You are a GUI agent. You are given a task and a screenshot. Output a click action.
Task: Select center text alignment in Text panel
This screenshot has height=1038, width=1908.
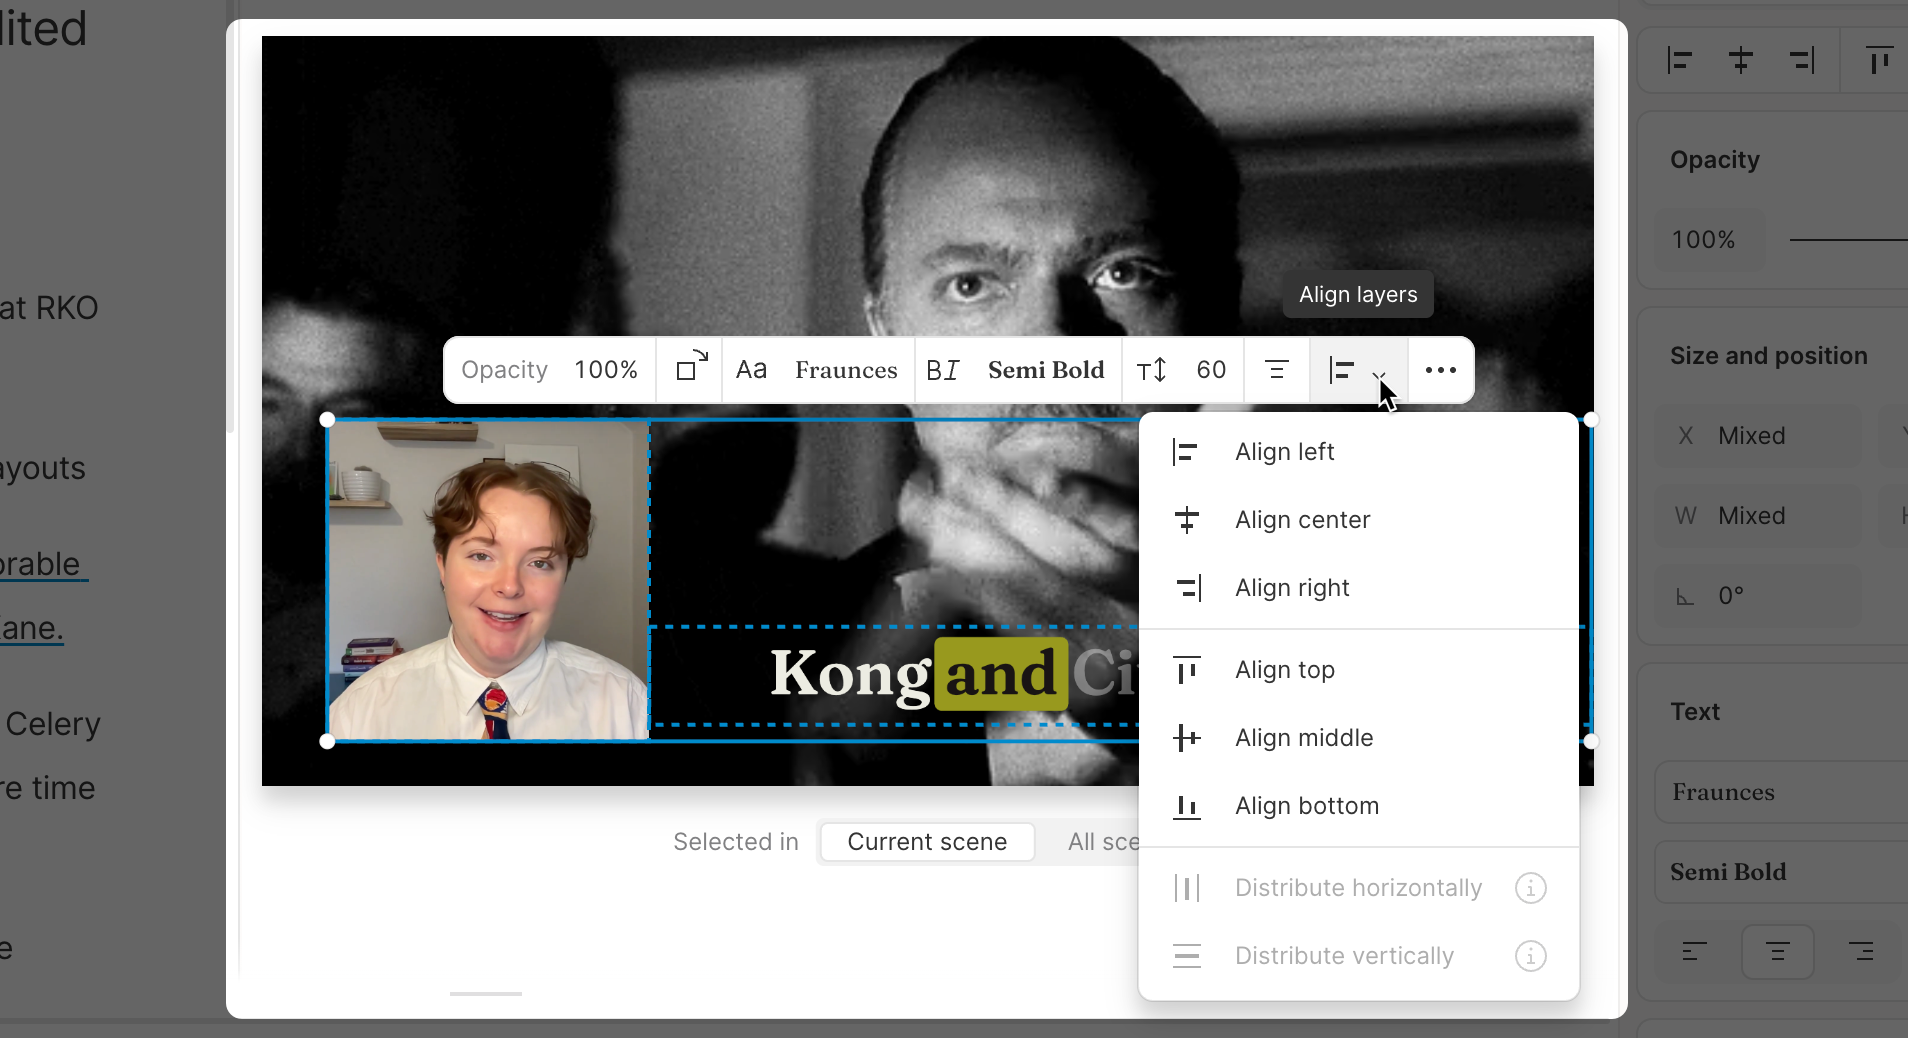(x=1777, y=951)
